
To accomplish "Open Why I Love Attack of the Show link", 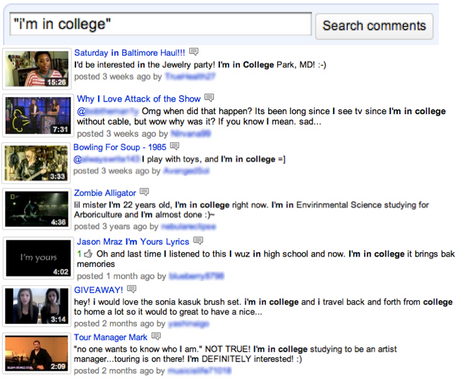I will (139, 99).
